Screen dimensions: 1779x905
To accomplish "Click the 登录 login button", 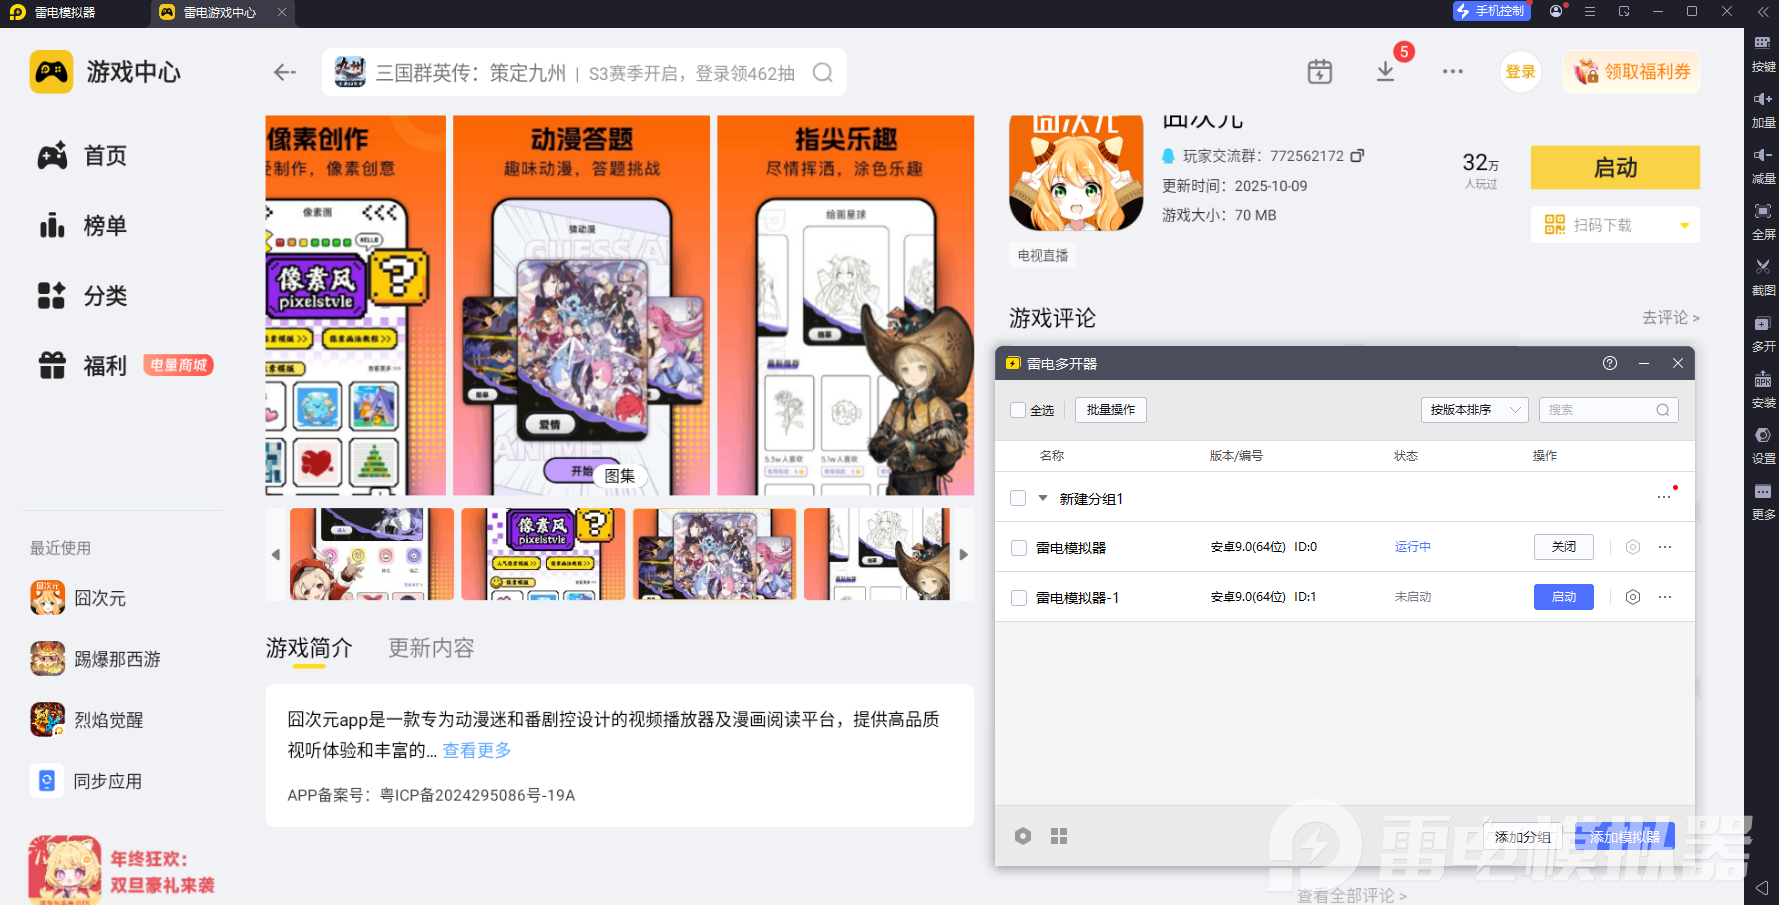I will 1520,72.
